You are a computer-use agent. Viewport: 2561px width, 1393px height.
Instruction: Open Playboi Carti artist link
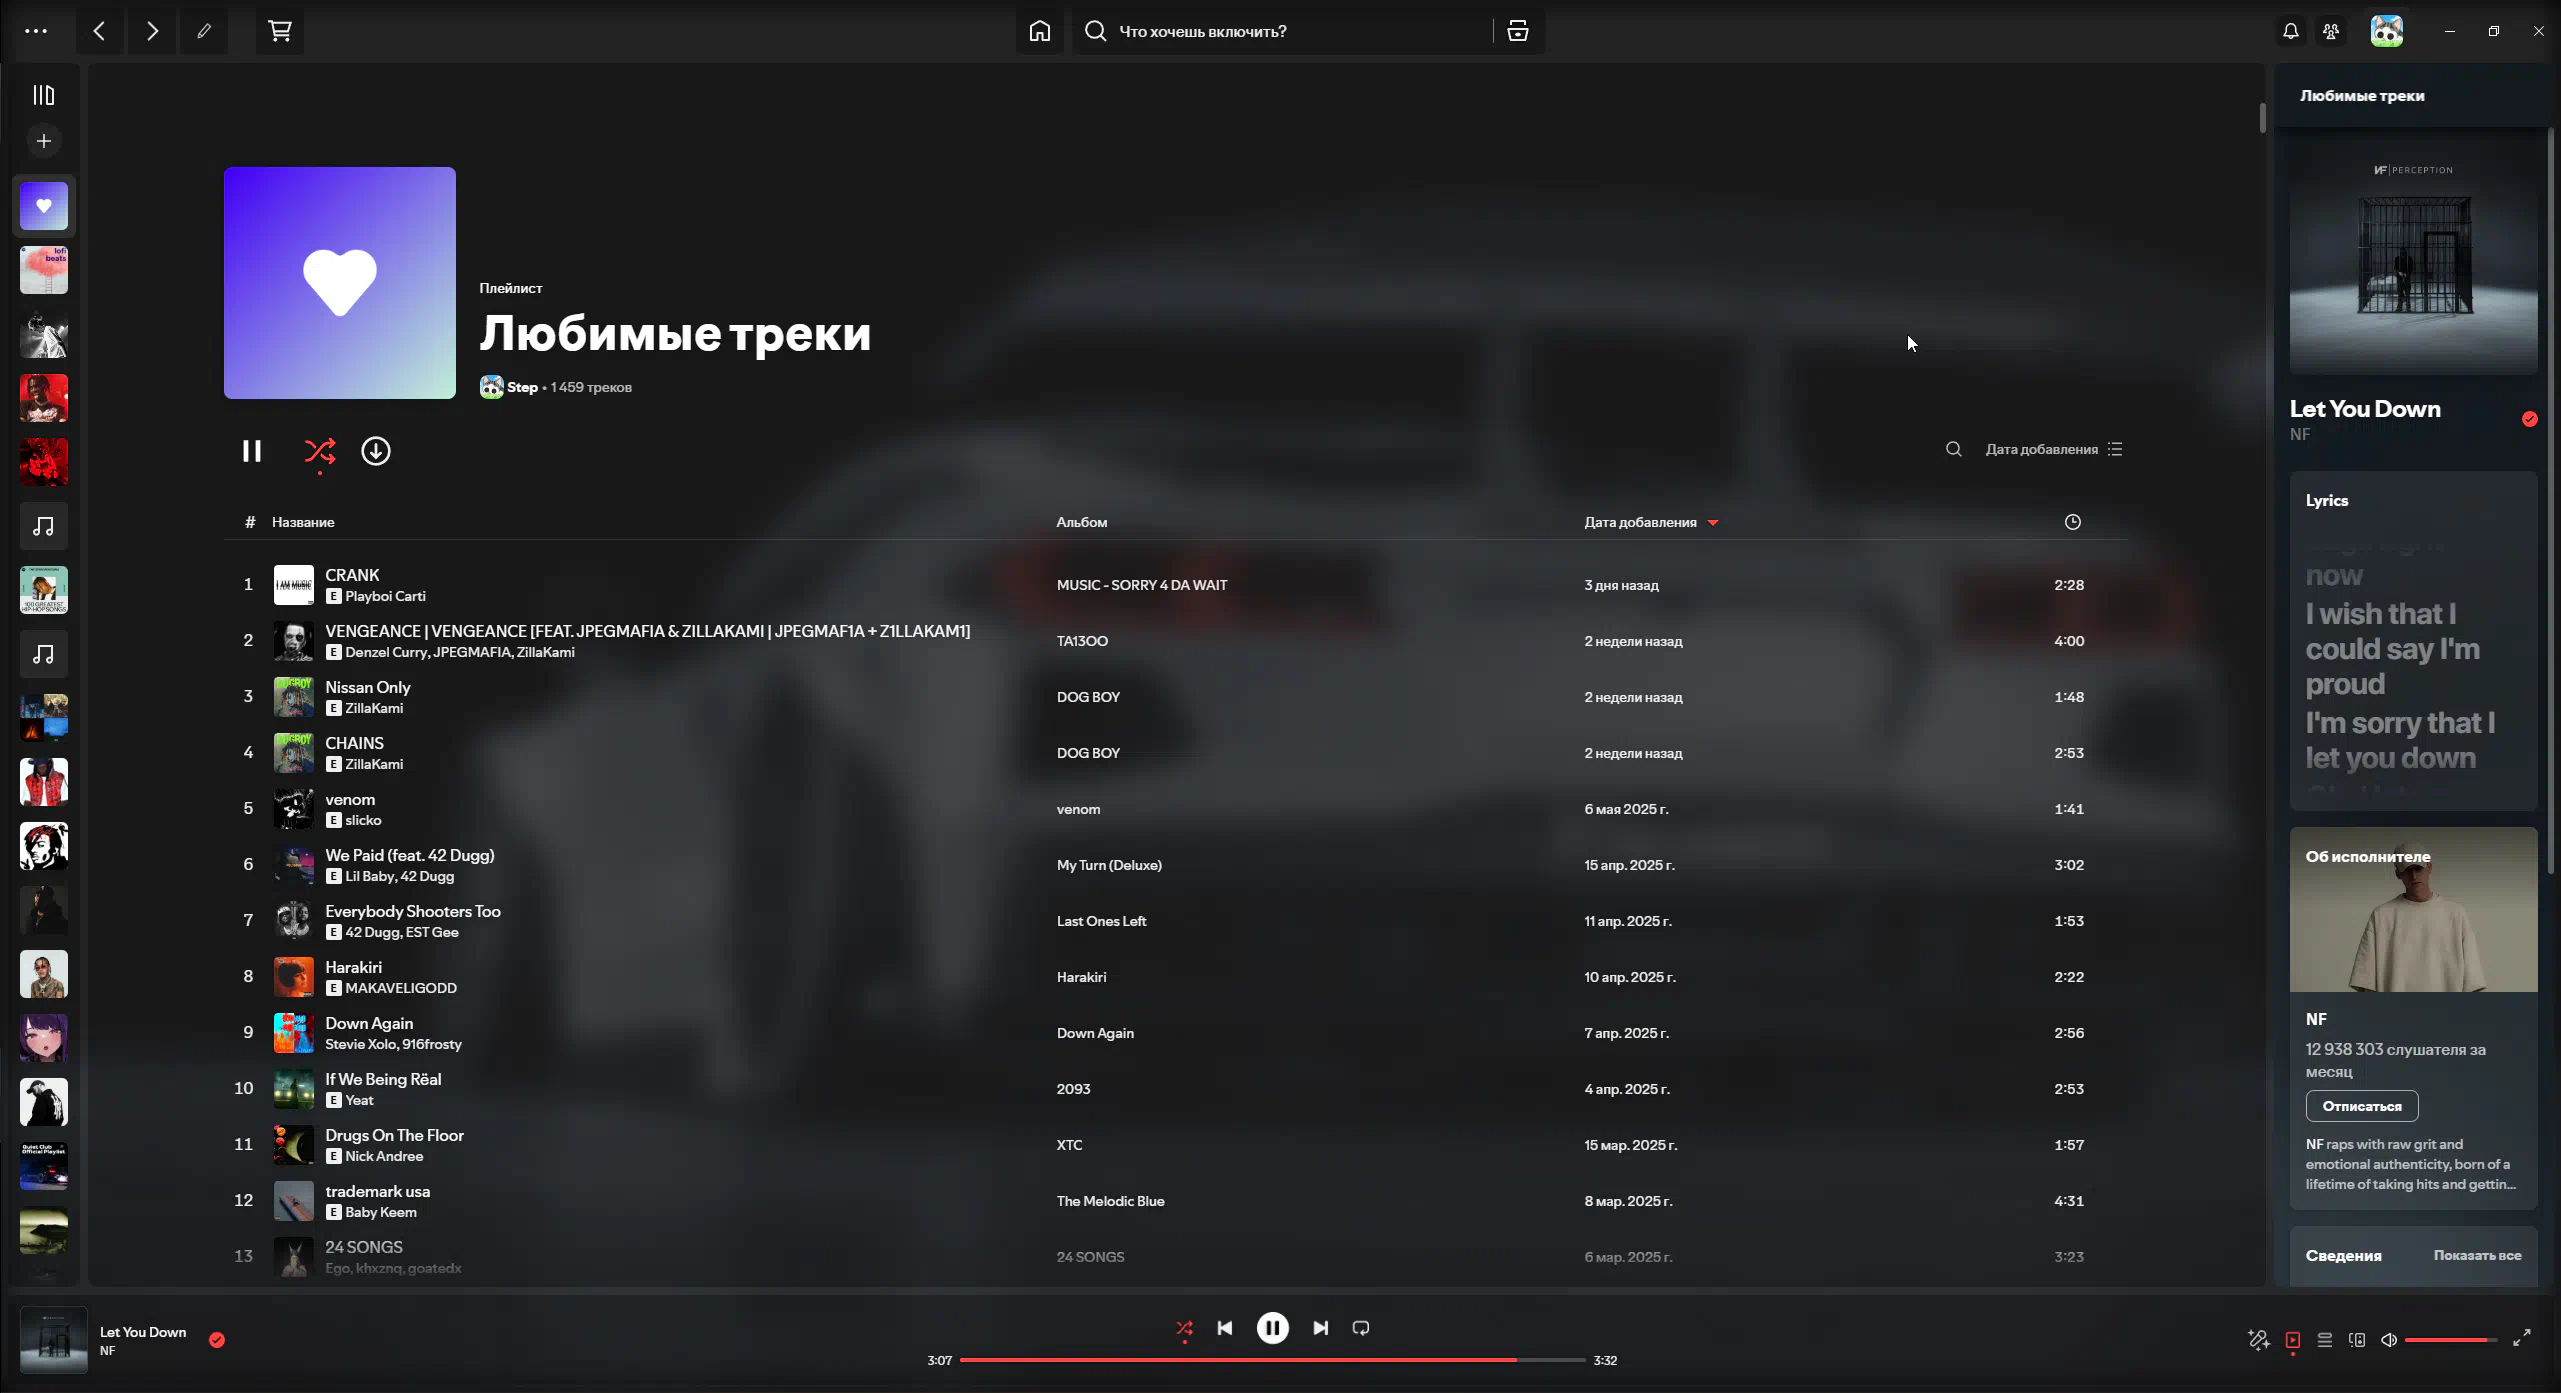[x=385, y=596]
